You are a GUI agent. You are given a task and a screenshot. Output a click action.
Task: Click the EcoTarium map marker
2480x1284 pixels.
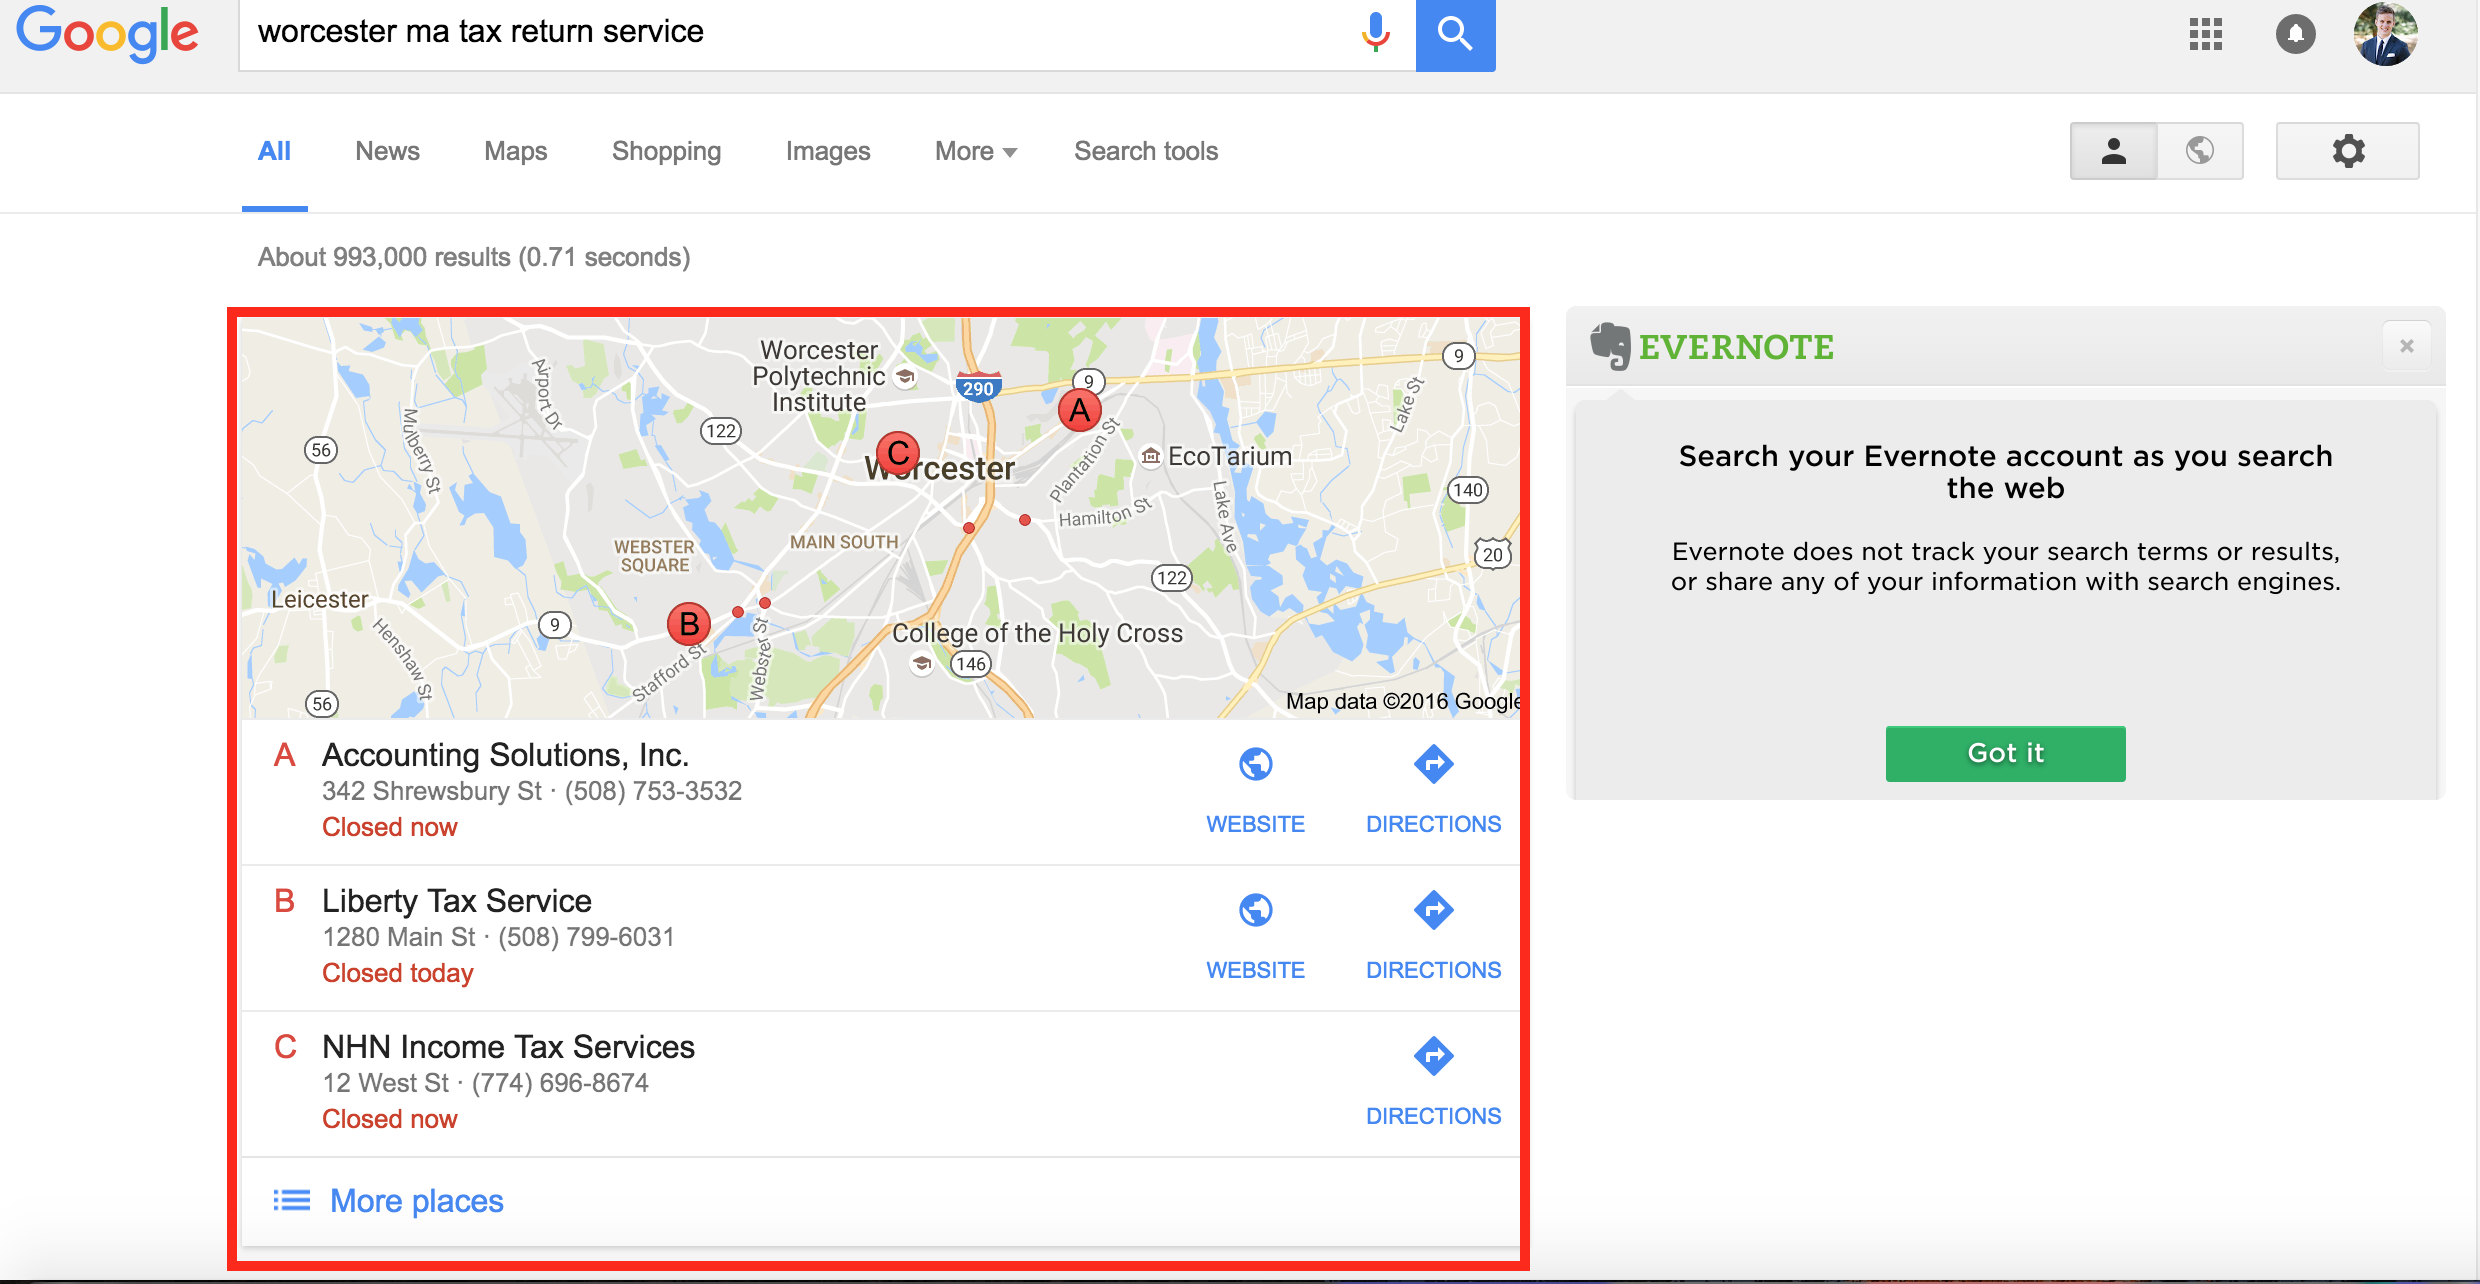(1151, 457)
